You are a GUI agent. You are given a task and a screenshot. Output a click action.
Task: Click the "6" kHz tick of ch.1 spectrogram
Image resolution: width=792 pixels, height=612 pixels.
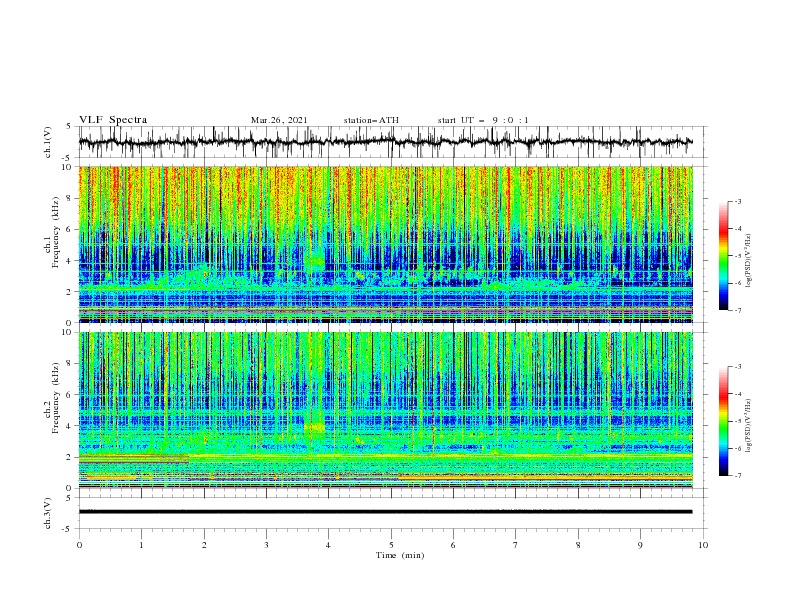71,229
